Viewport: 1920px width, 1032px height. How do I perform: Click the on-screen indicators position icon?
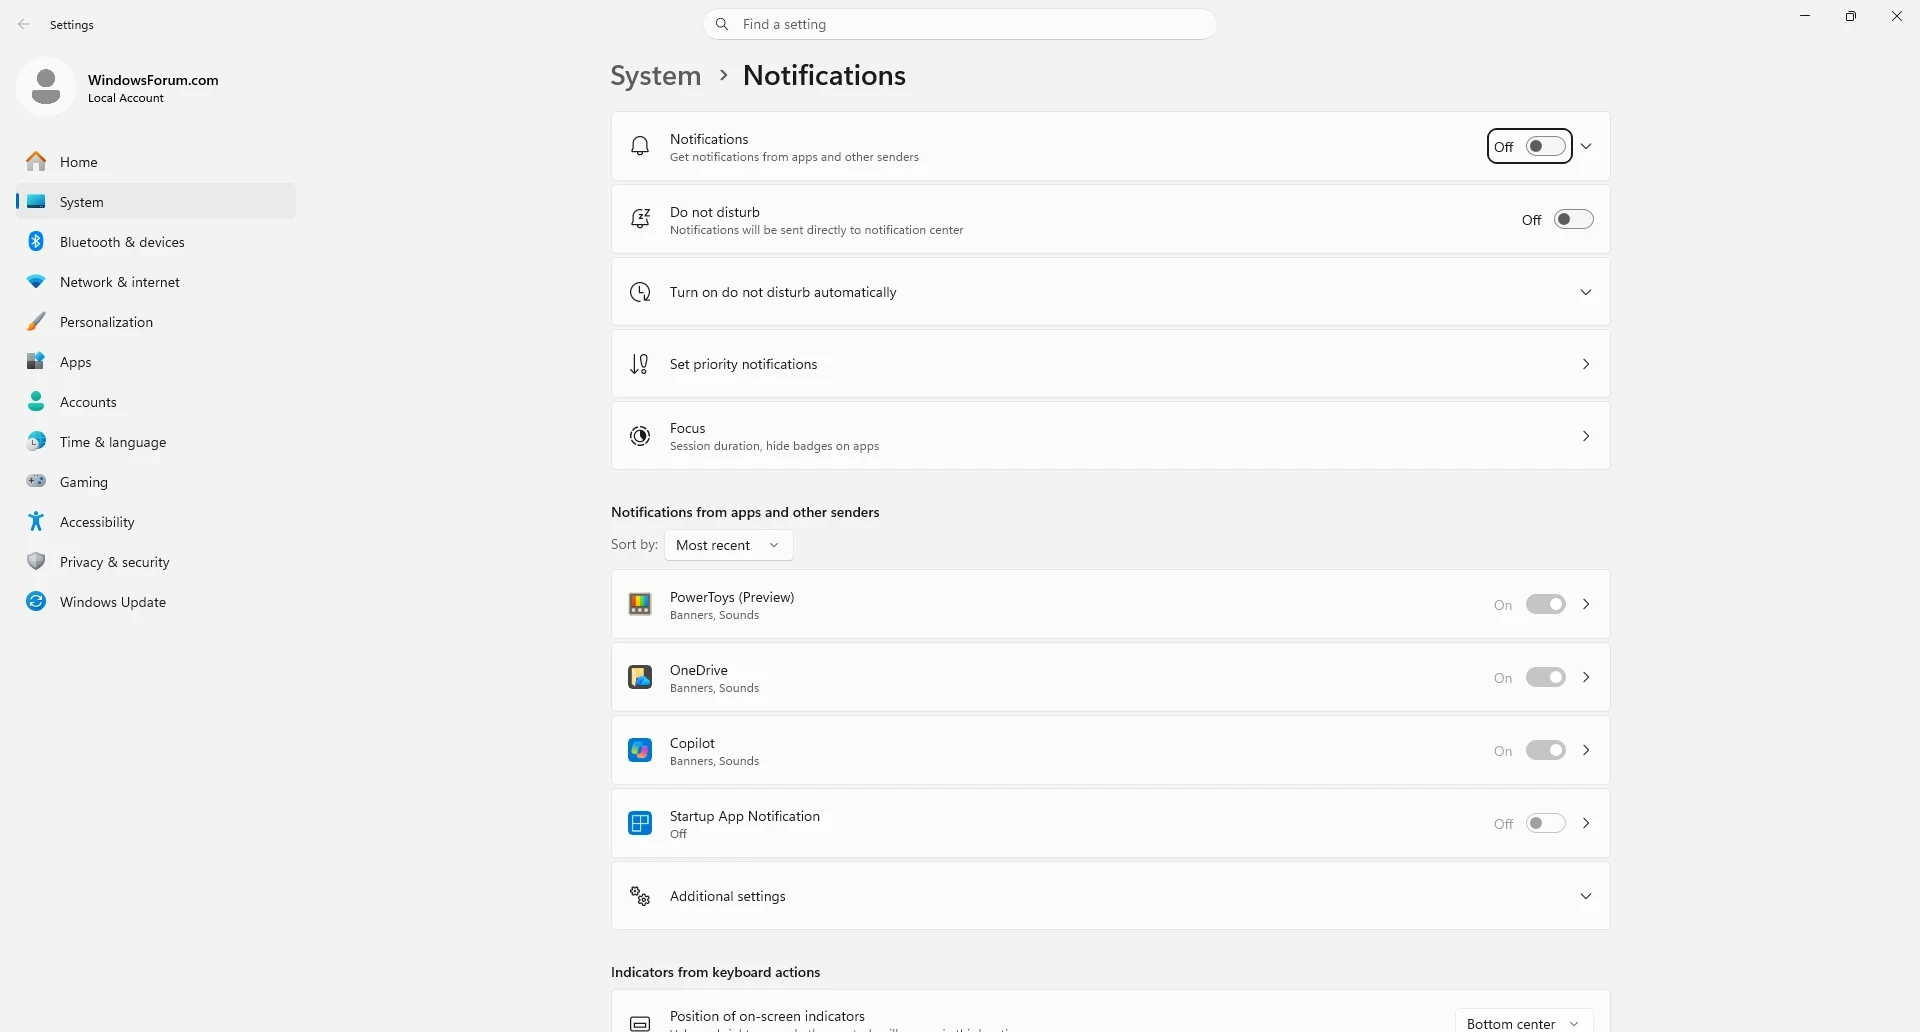click(x=640, y=1023)
